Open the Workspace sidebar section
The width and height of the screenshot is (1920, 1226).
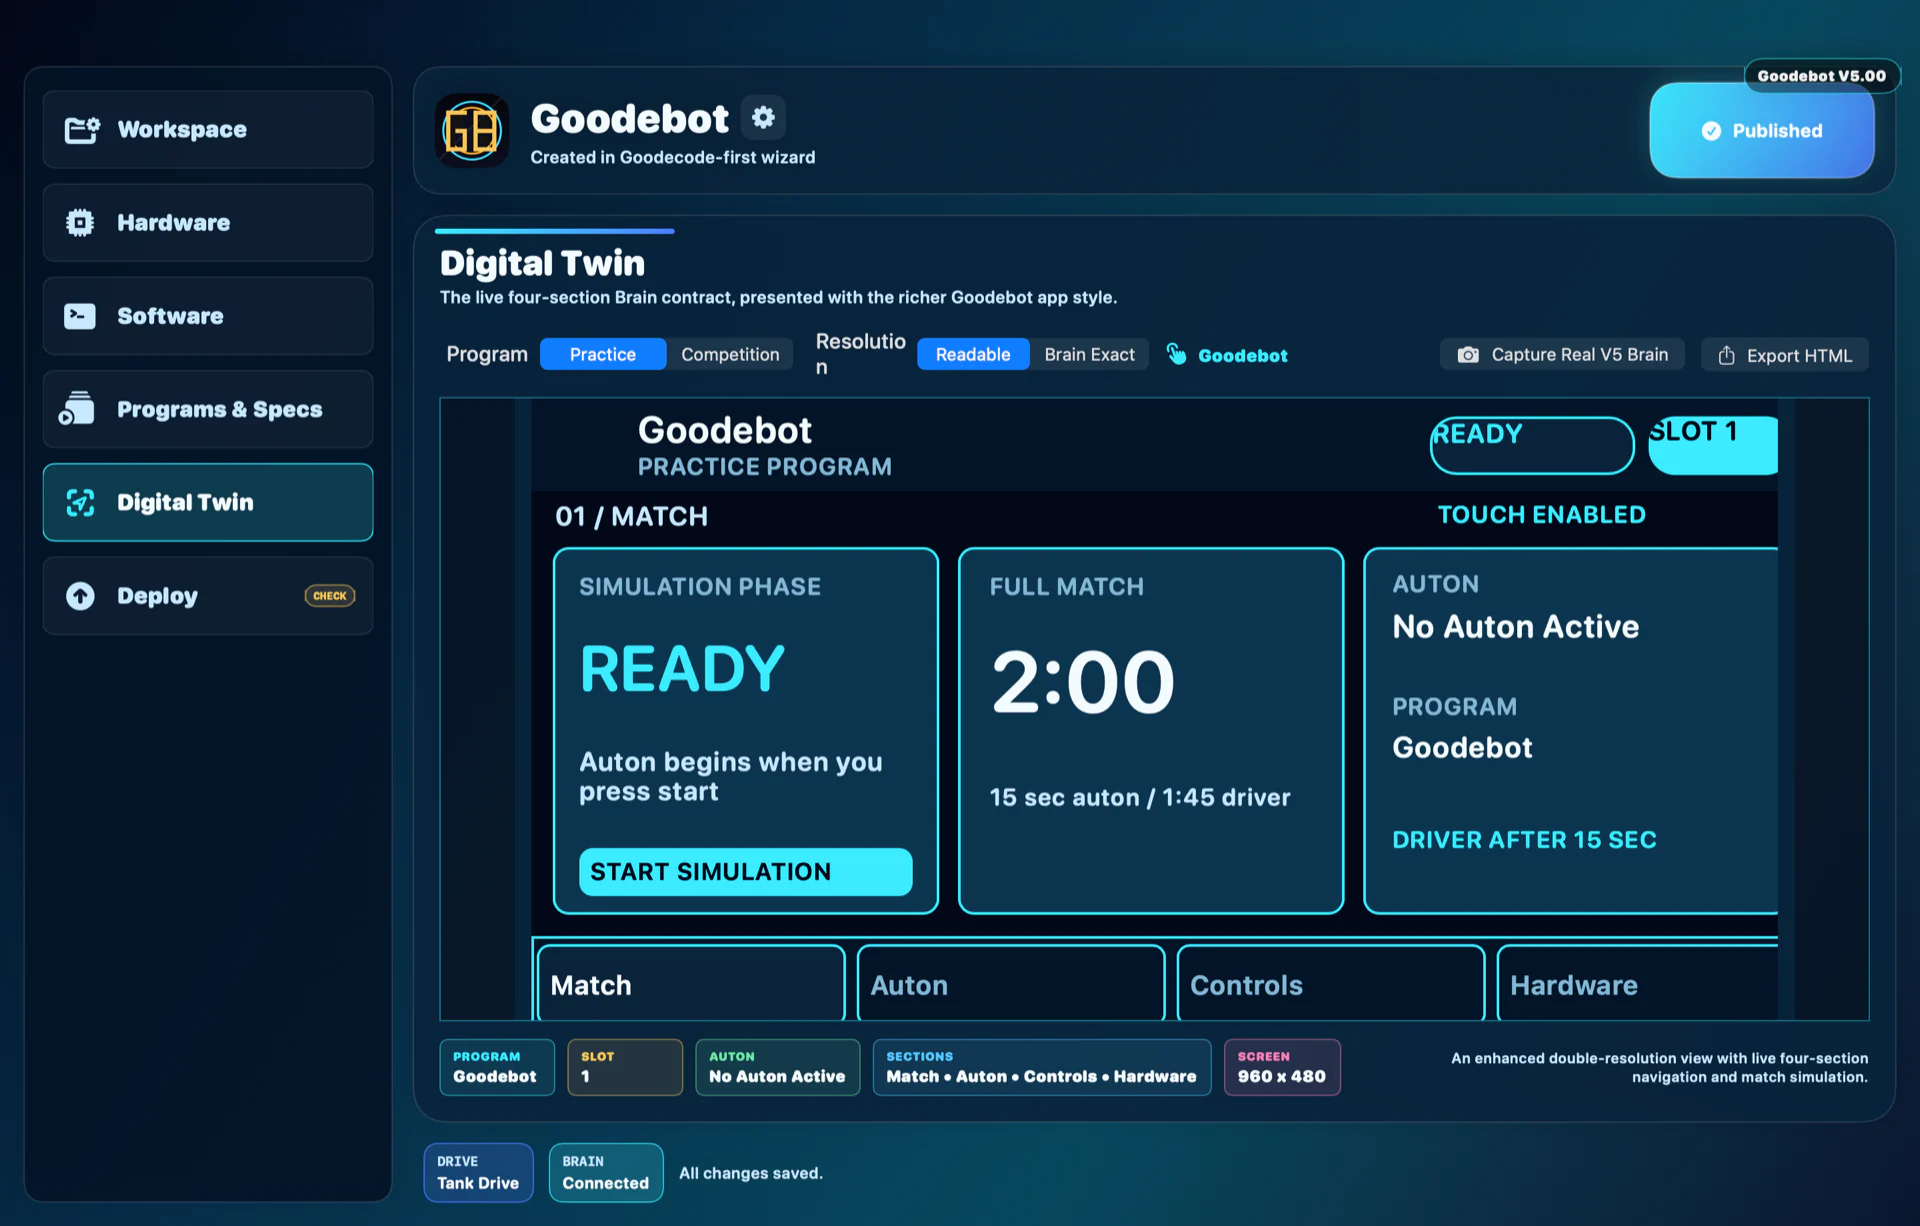[208, 130]
